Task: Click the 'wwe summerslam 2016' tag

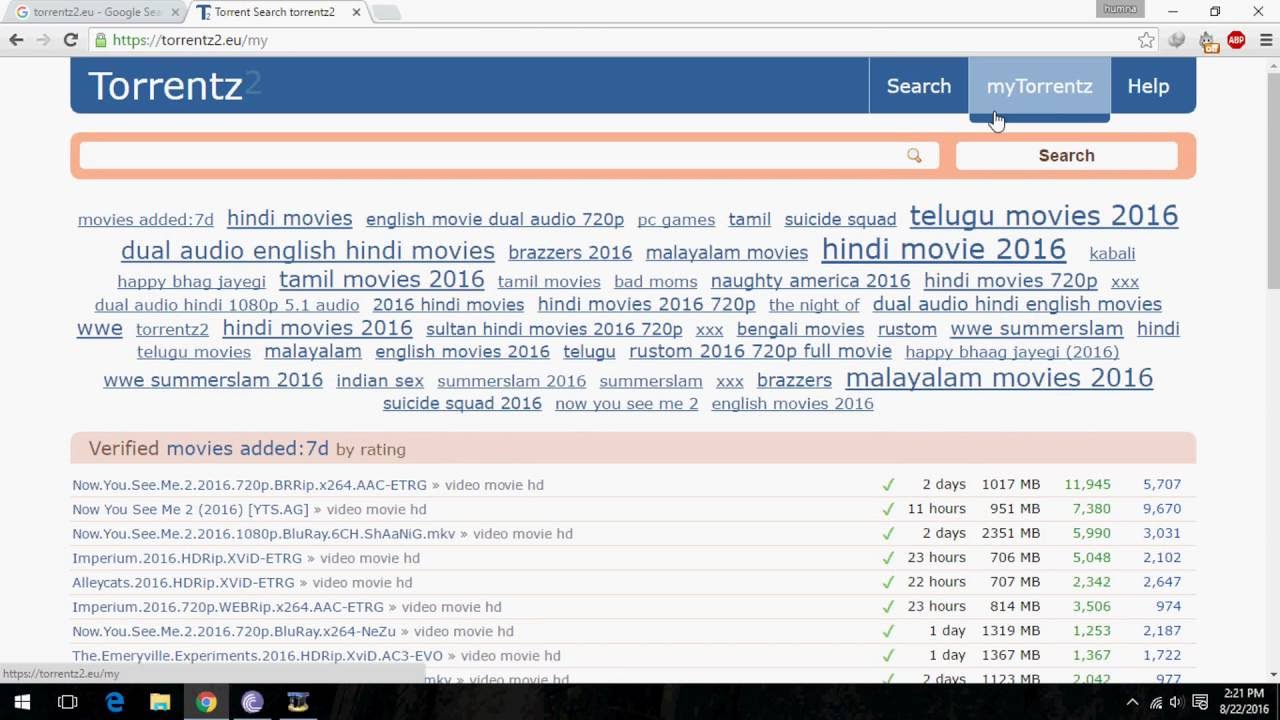Action: (x=213, y=380)
